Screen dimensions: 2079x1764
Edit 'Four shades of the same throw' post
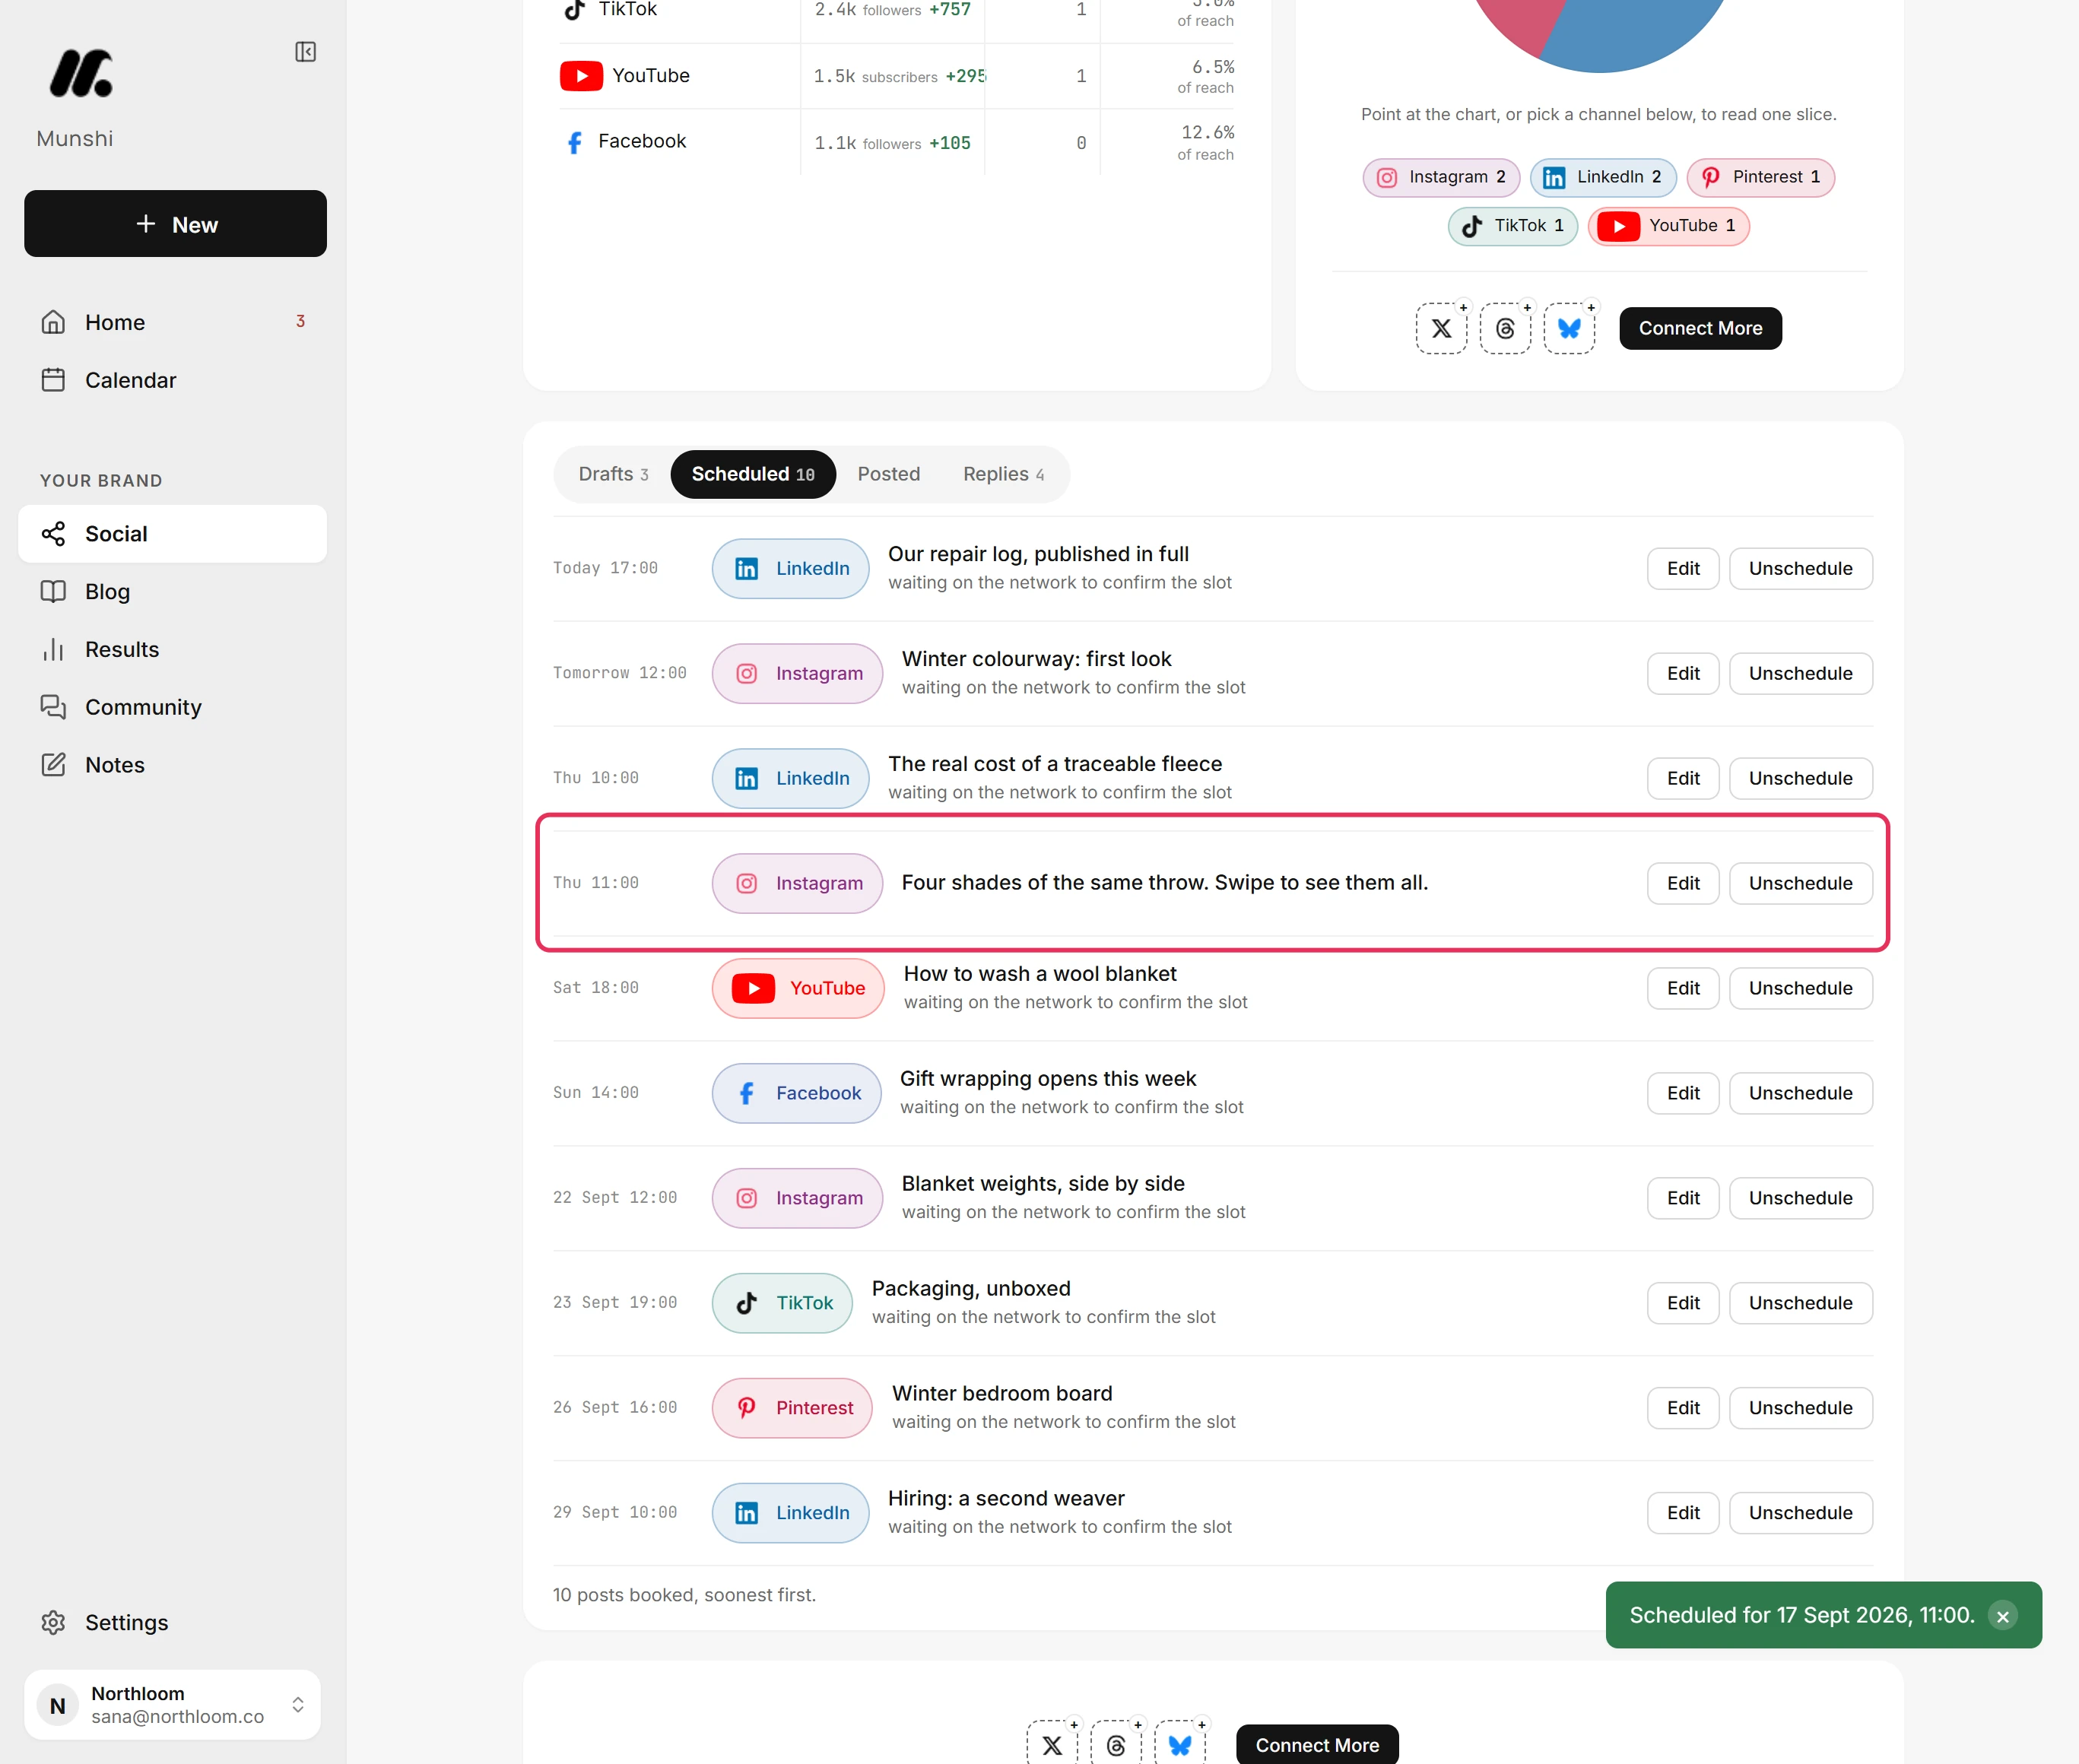click(x=1683, y=884)
